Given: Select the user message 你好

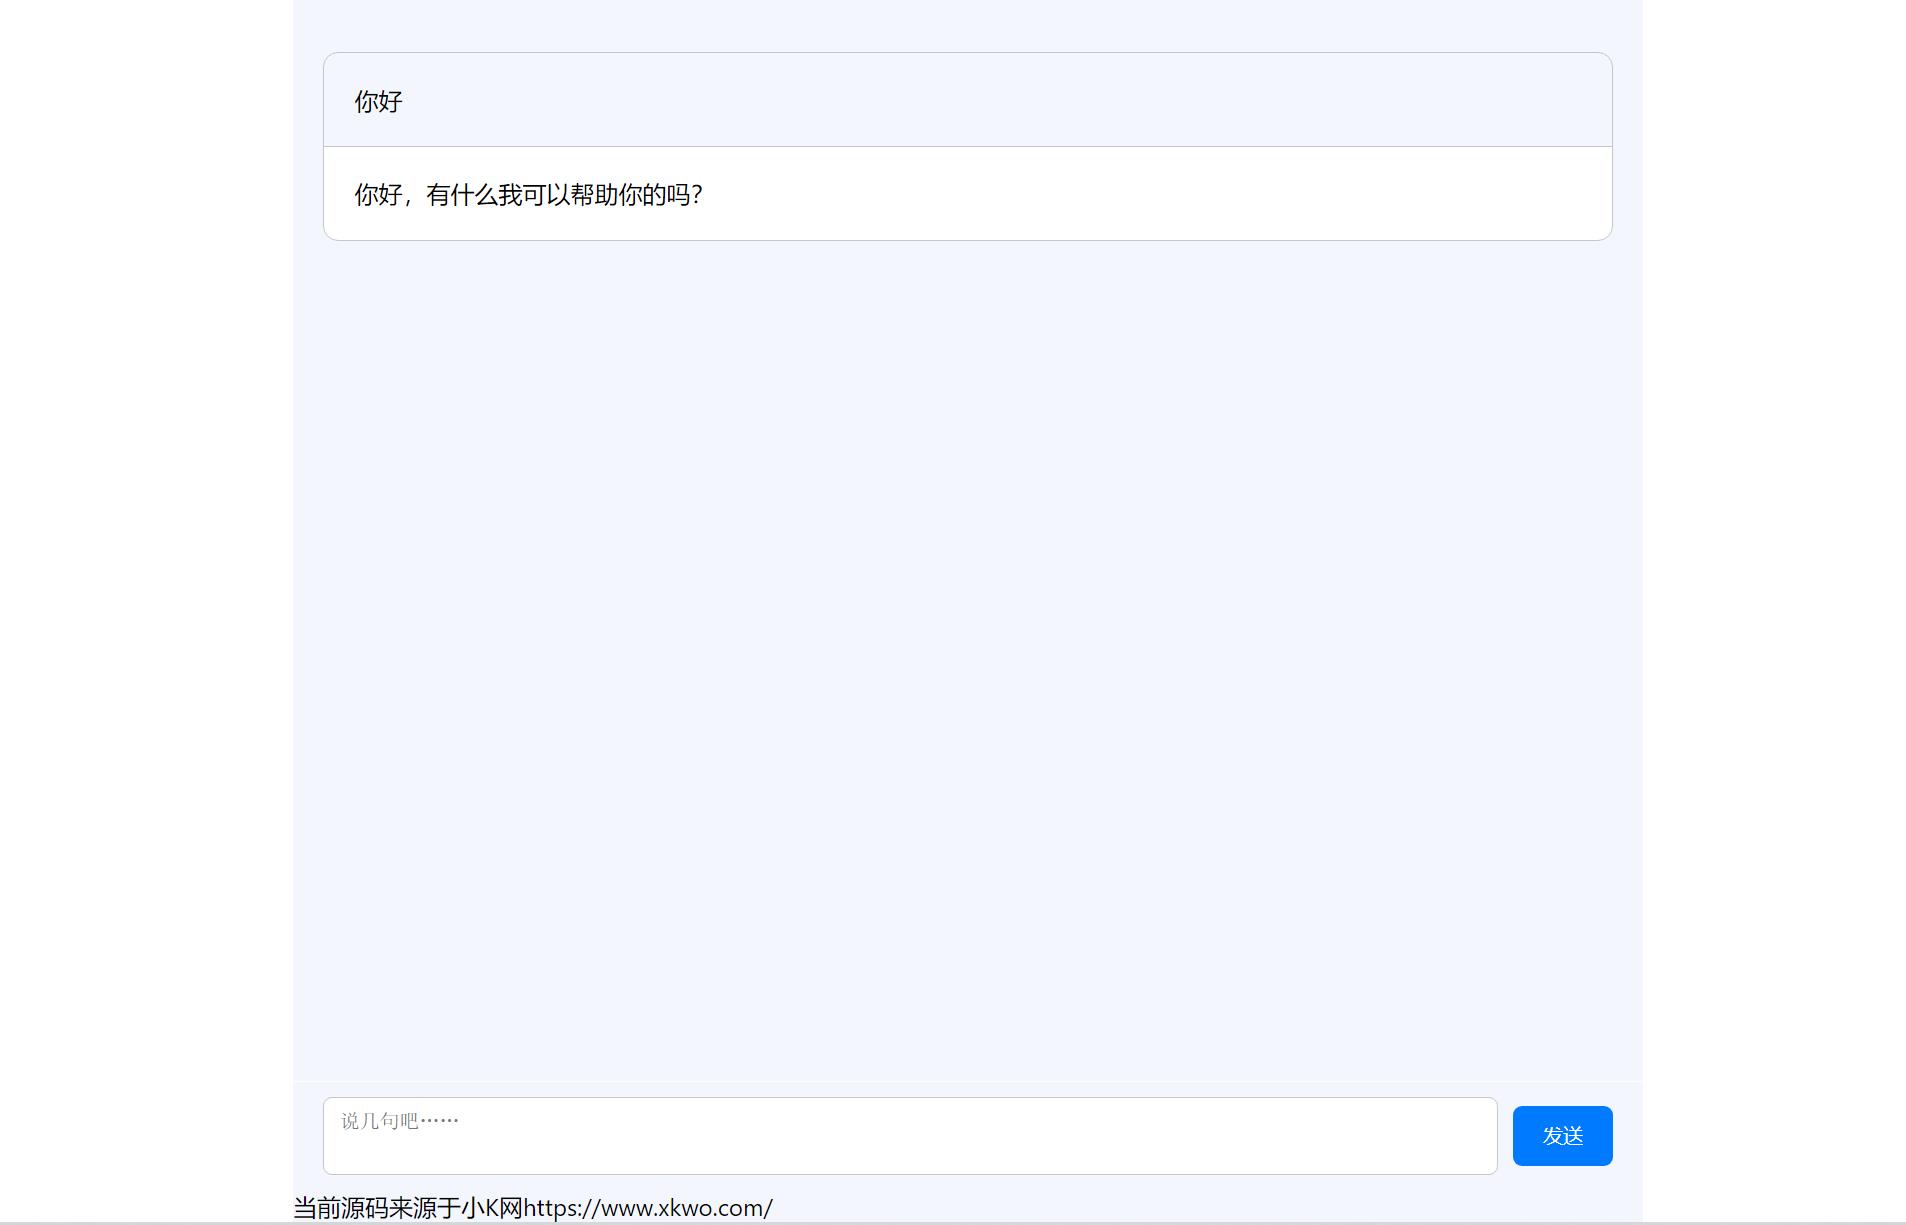Looking at the screenshot, I should coord(376,101).
